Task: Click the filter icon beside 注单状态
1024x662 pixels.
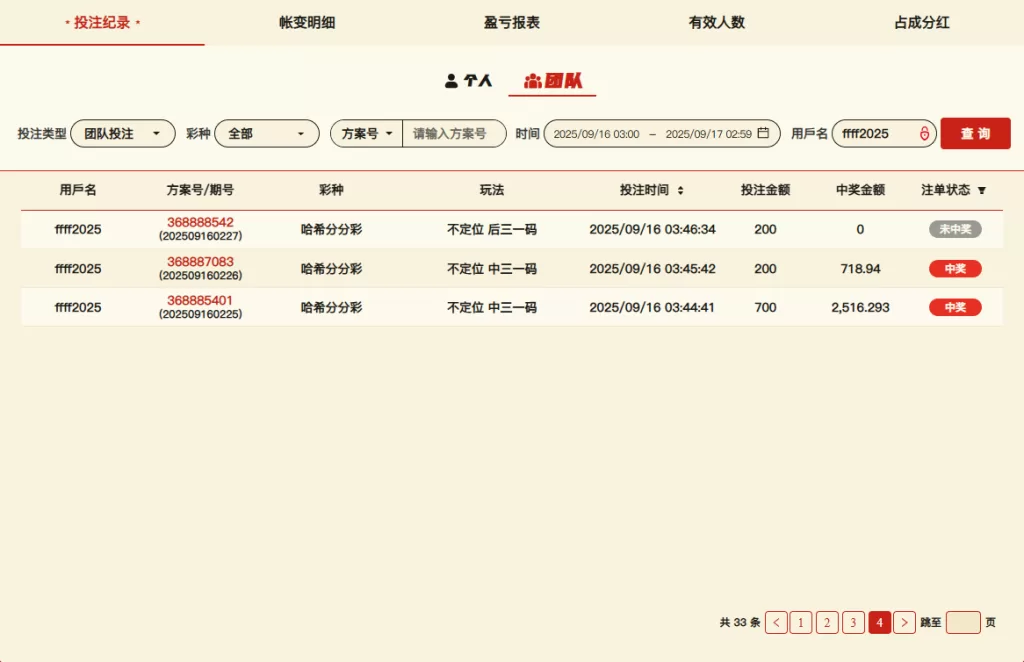Action: tap(981, 190)
